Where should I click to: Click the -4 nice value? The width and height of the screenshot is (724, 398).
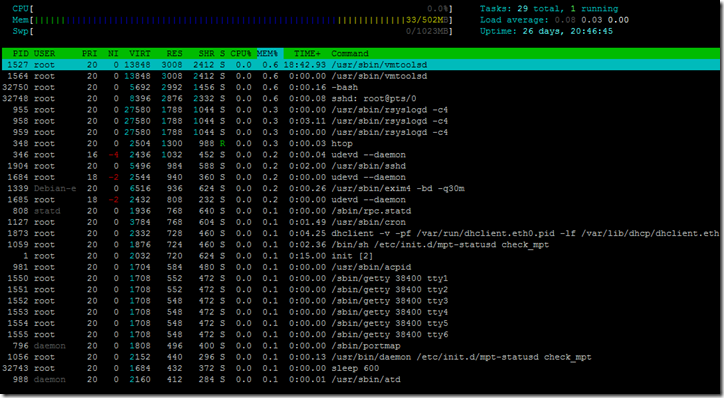coord(114,155)
